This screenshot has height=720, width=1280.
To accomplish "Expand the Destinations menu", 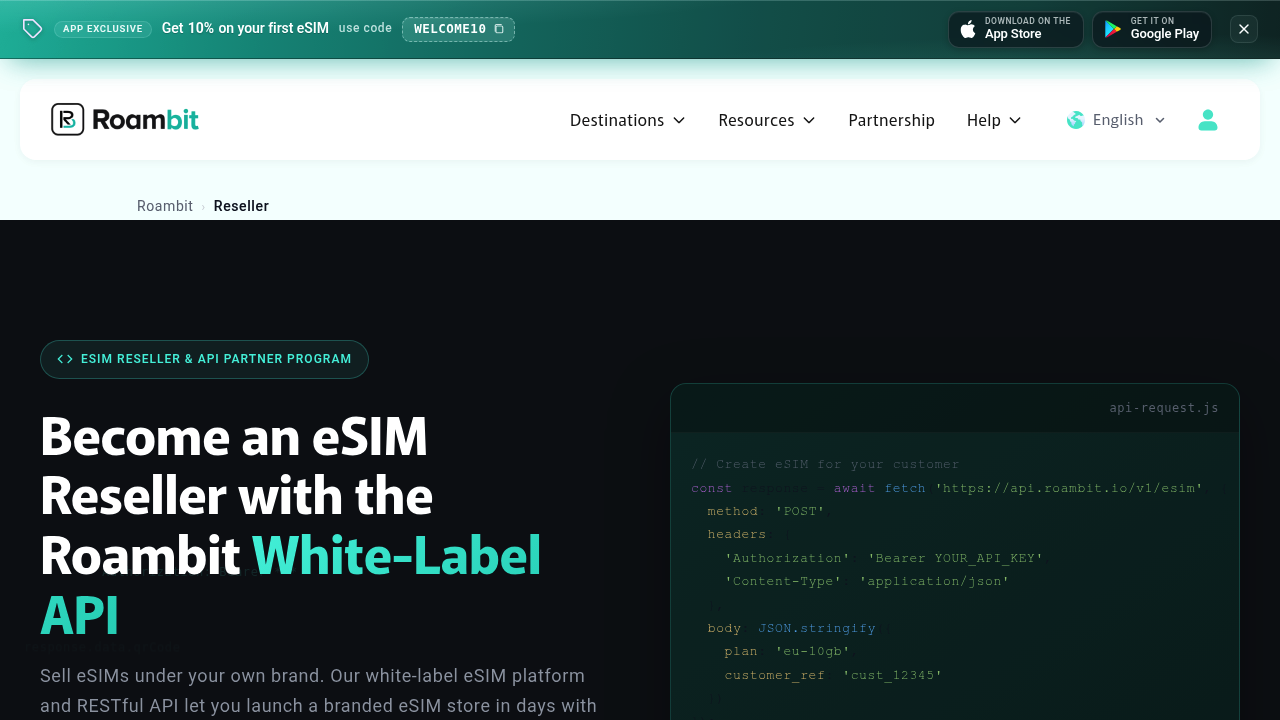I will click(627, 120).
